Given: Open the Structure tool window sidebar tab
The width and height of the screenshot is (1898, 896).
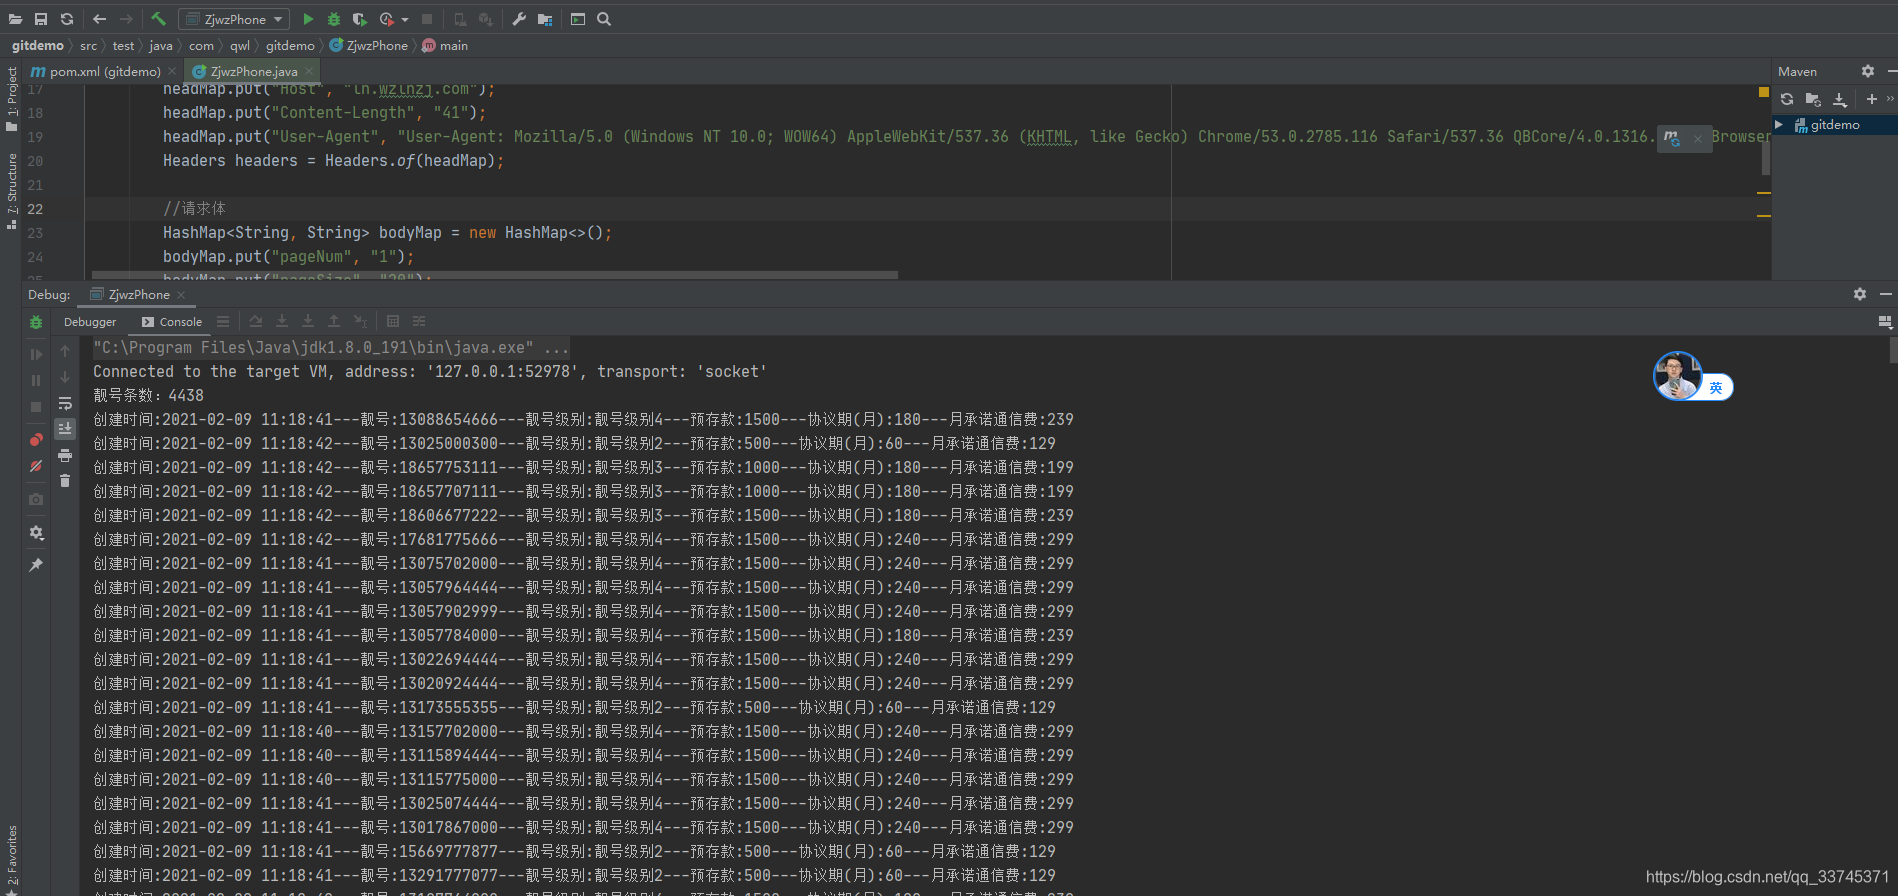Looking at the screenshot, I should [x=12, y=190].
